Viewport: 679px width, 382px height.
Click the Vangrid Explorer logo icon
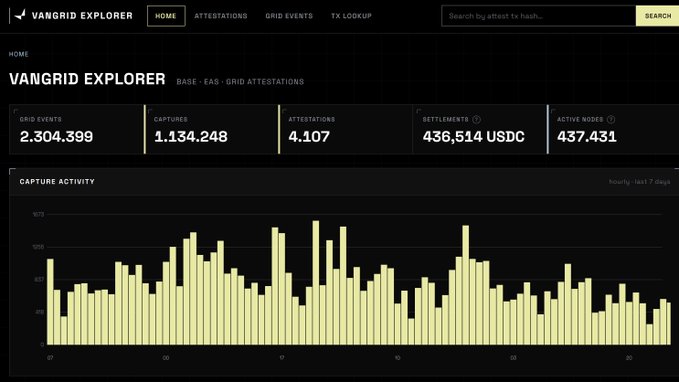tap(20, 15)
